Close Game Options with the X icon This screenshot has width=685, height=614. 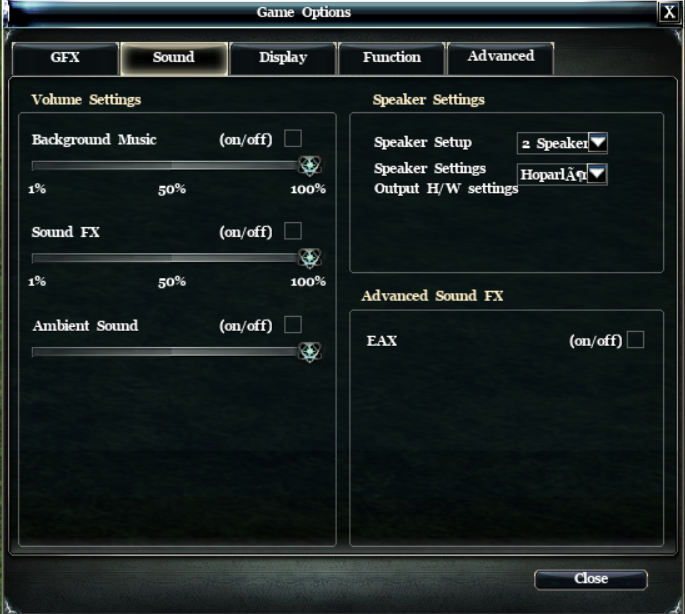pos(669,12)
